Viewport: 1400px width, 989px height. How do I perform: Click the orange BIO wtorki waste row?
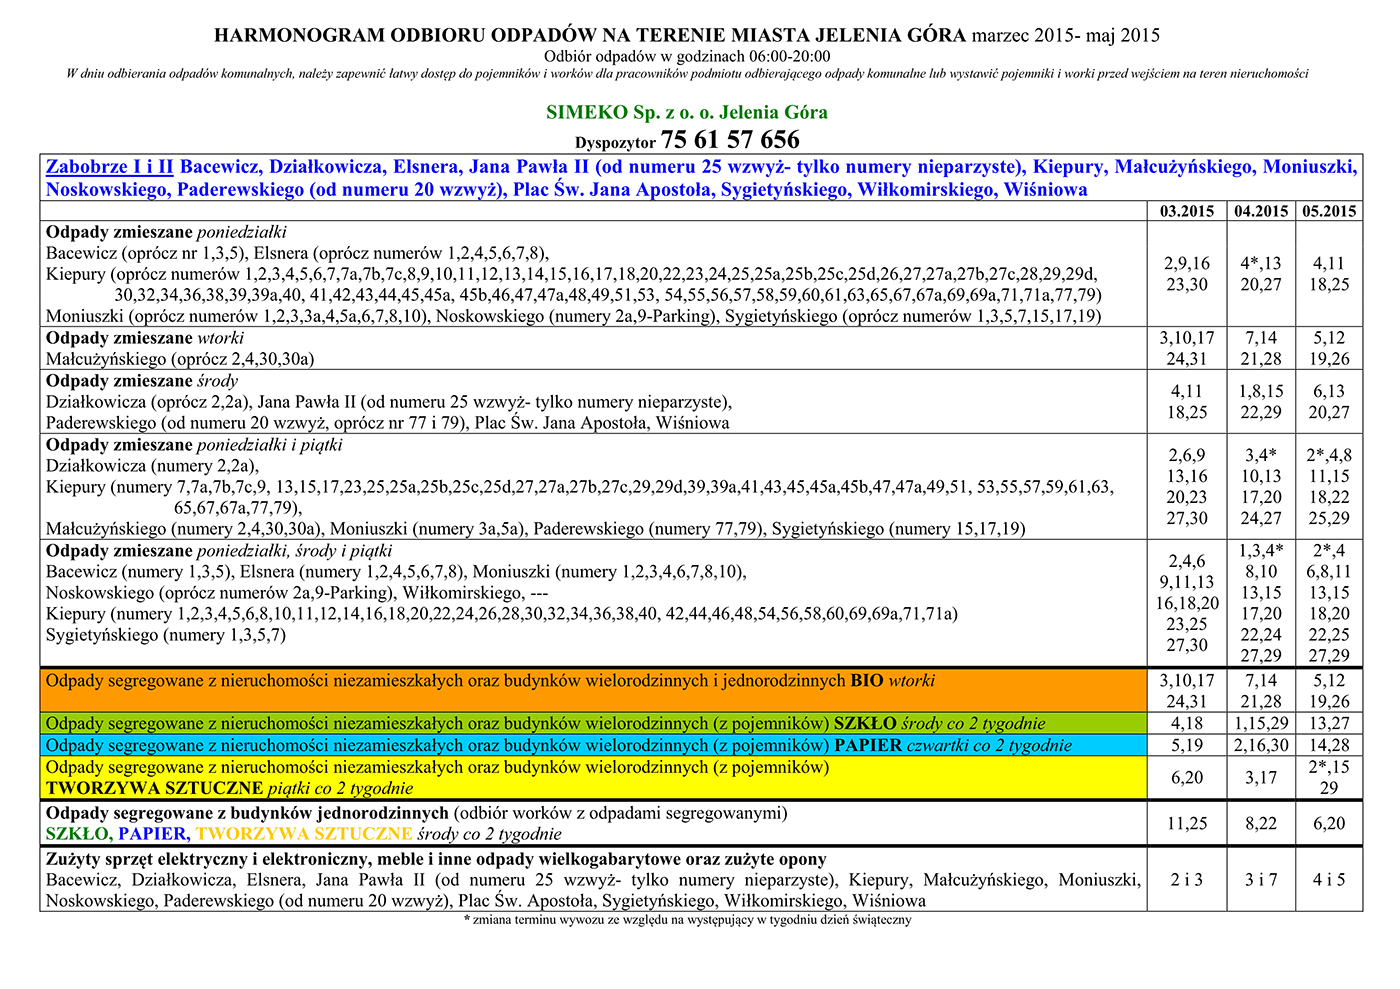coord(592,690)
